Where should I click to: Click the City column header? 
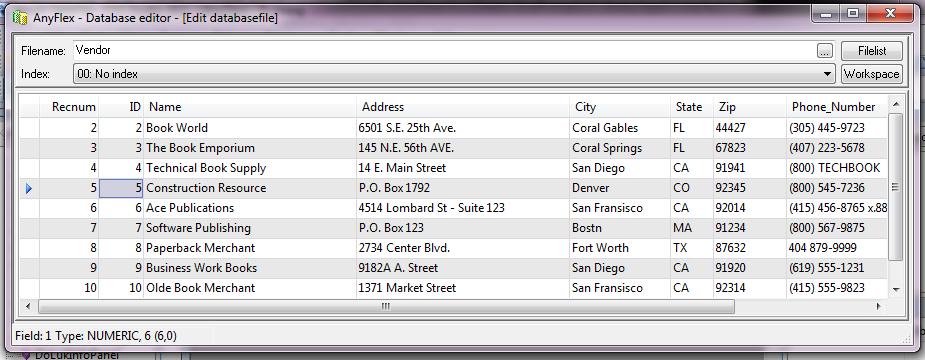coord(619,107)
